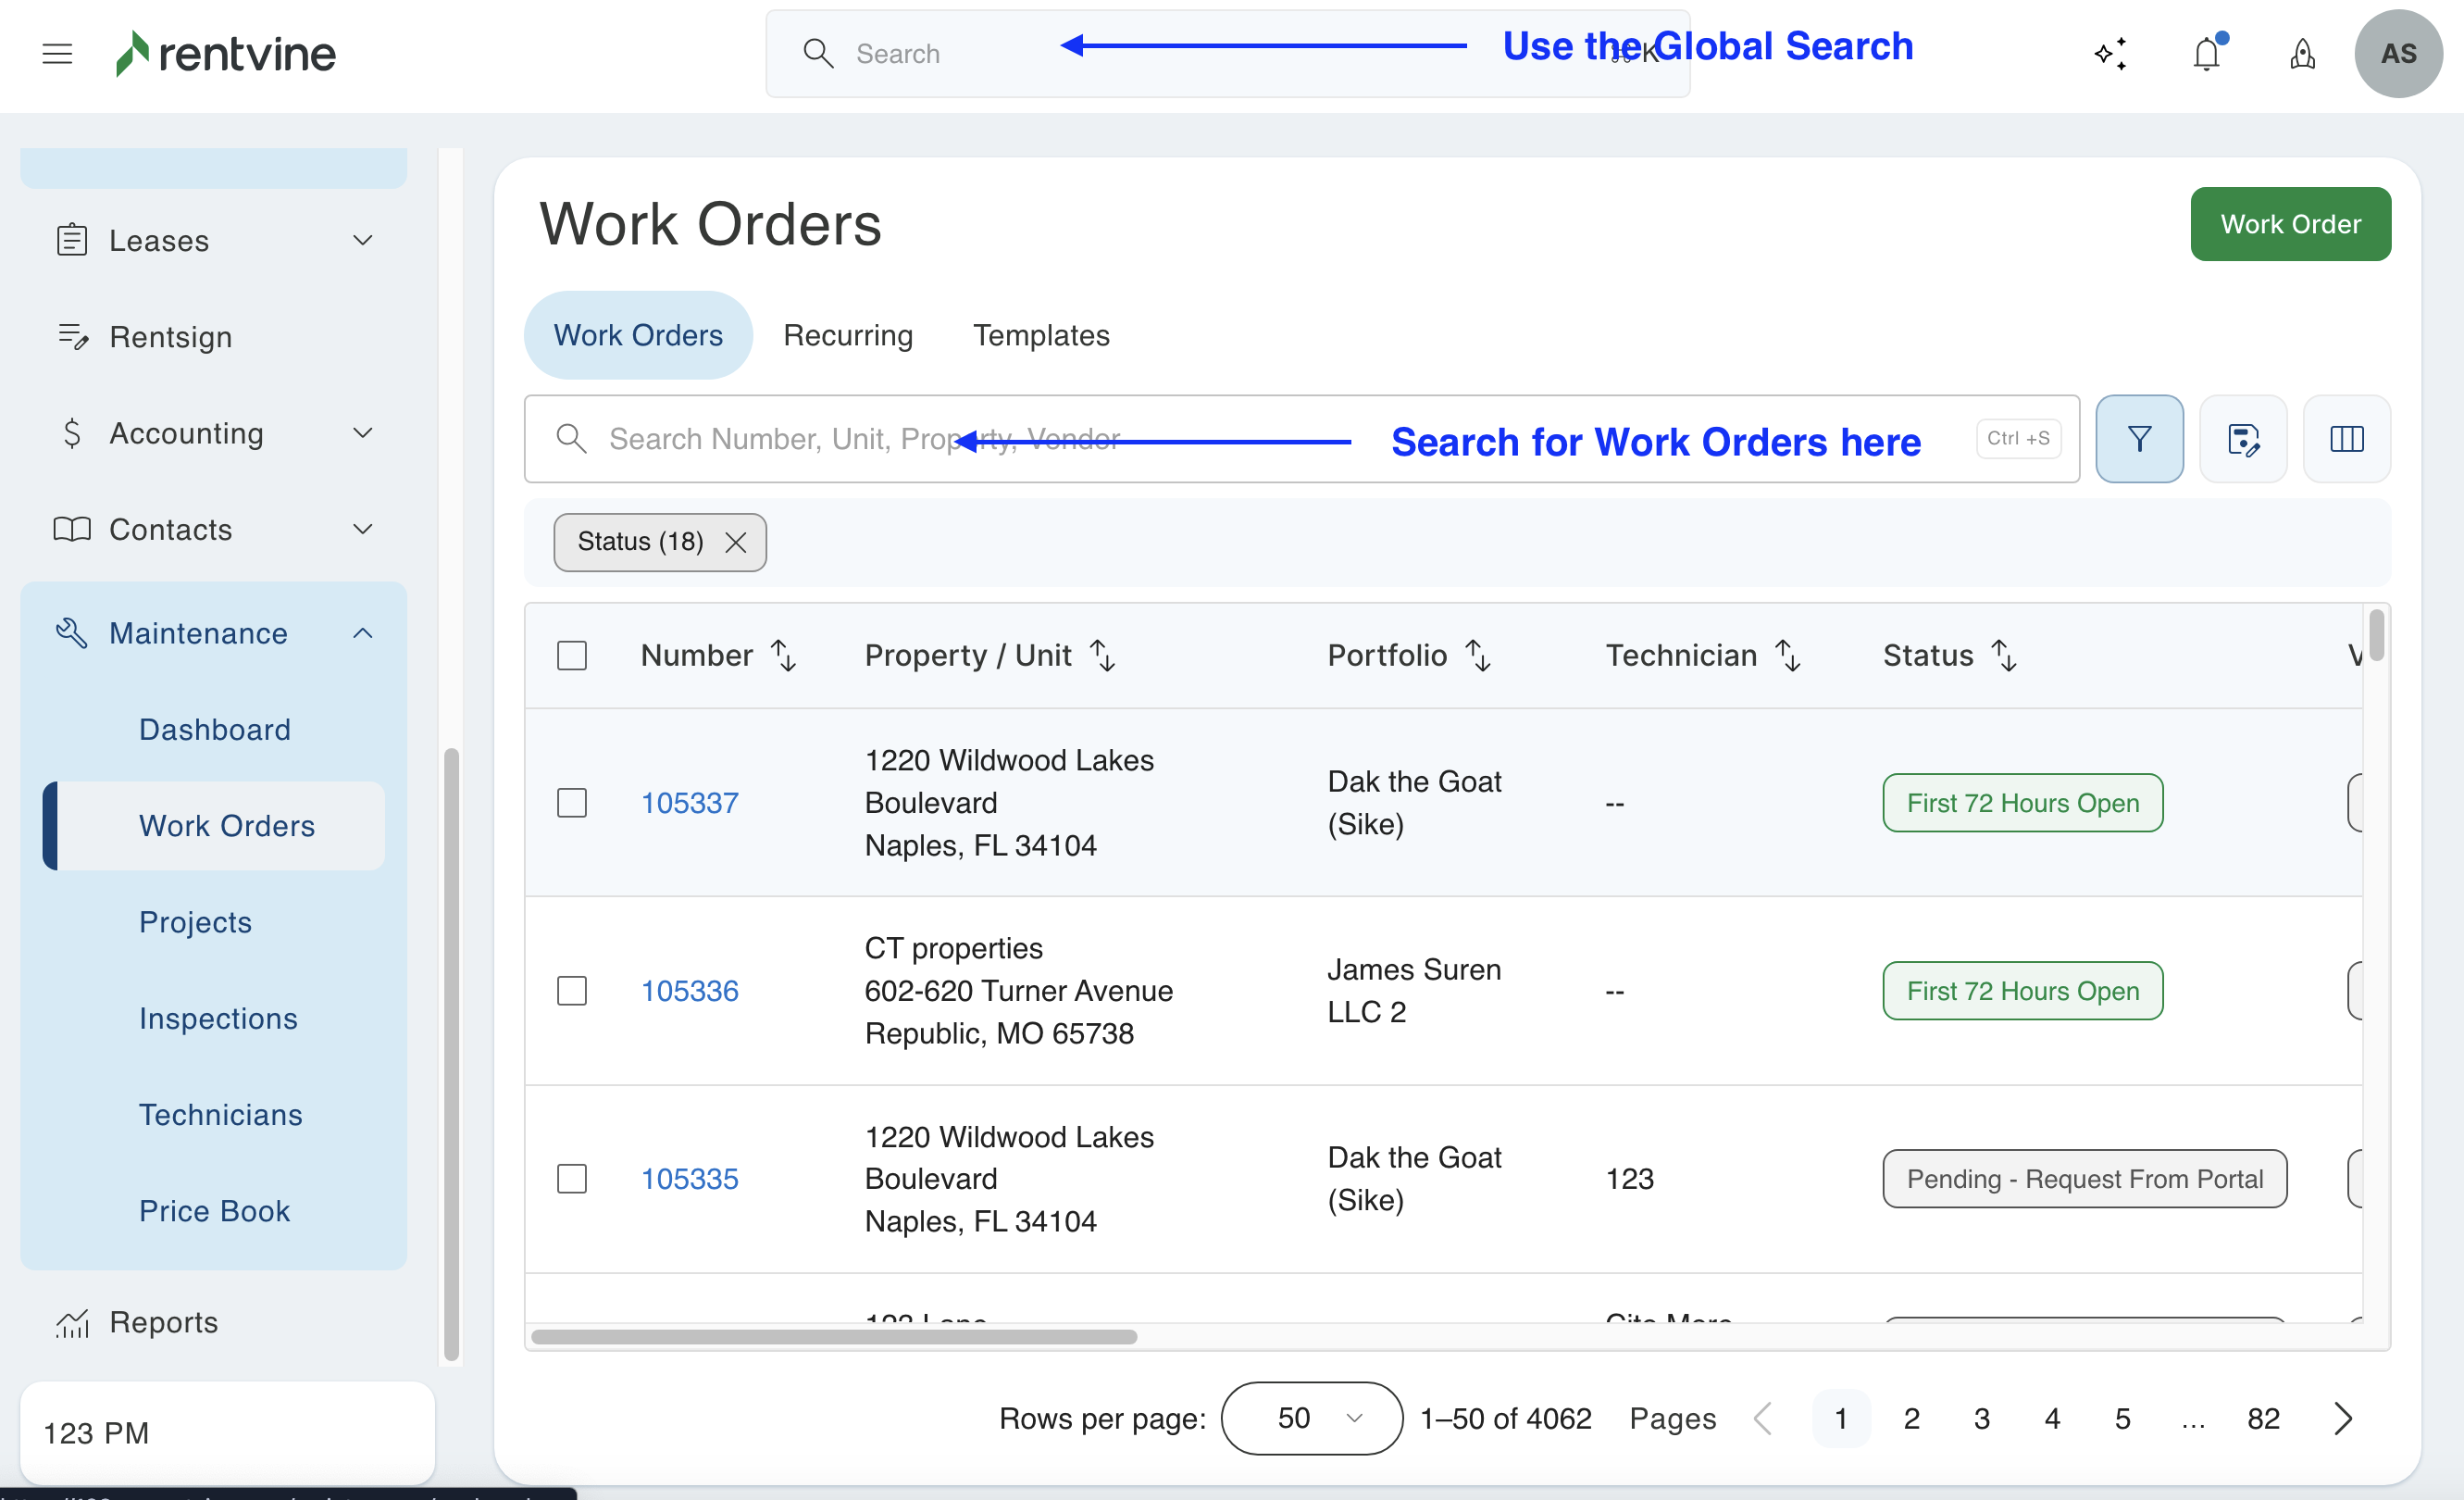Click the AI sparkle icon in header
The image size is (2464, 1500).
2110,54
